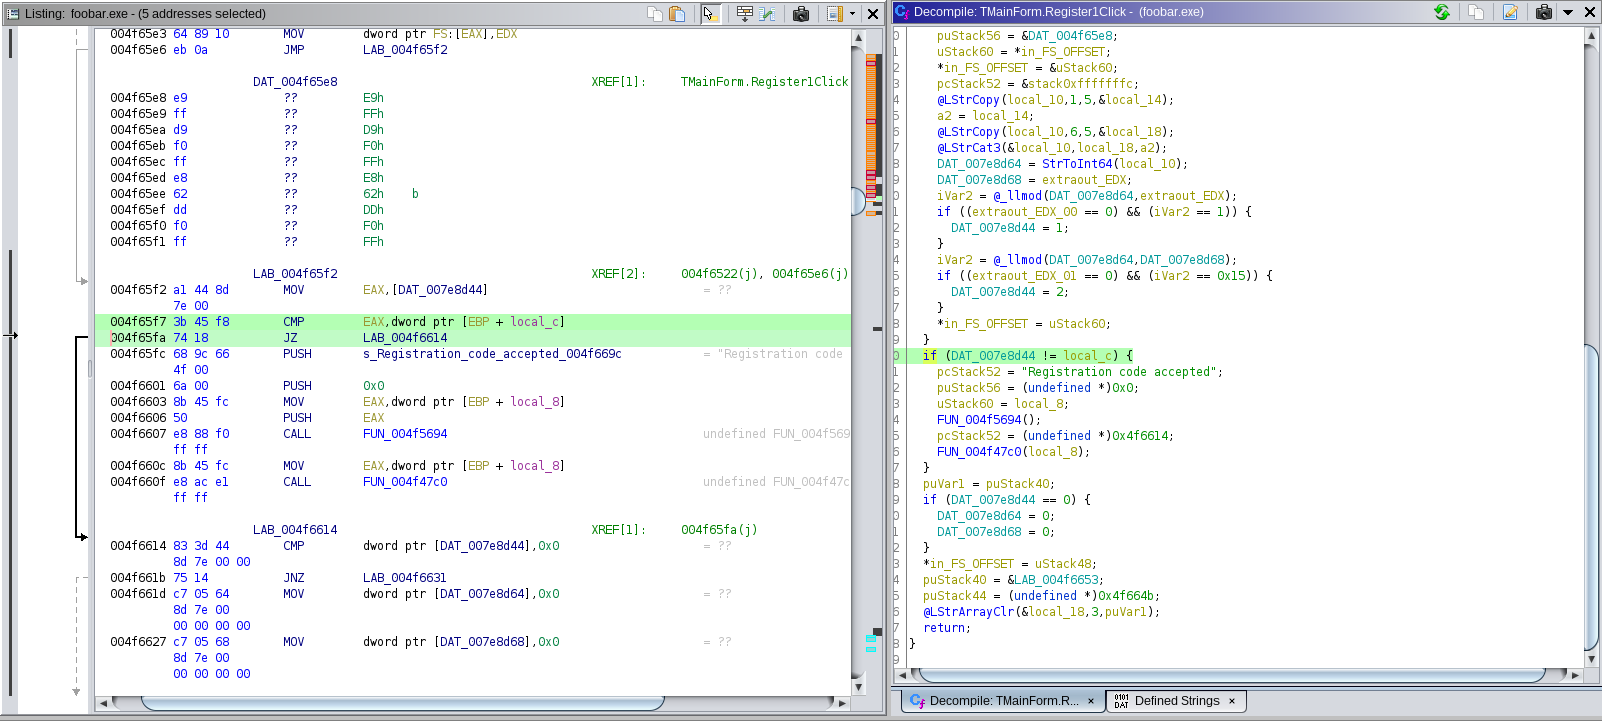Screen dimensions: 1602x721
Task: Re-decompile with the green refresh icon
Action: (1442, 12)
